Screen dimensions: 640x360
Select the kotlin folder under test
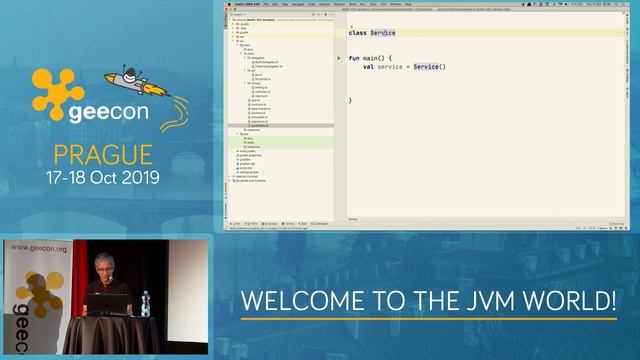tap(249, 142)
